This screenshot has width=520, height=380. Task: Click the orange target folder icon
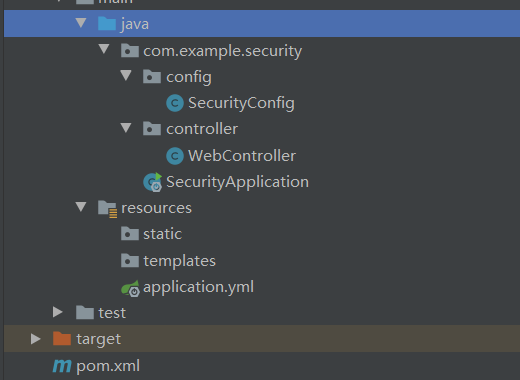pos(62,339)
